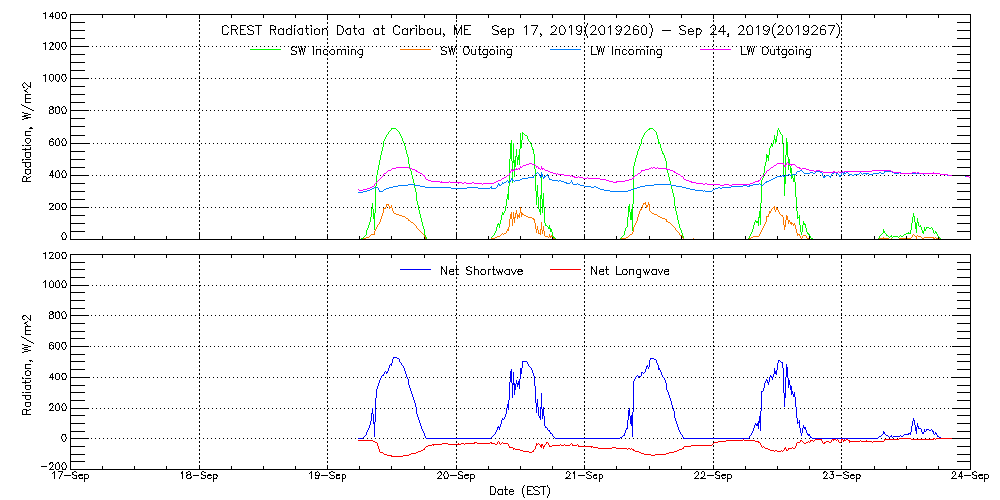1000x500 pixels.
Task: Select the 24-Sep x-axis tick label
Action: coord(969,477)
